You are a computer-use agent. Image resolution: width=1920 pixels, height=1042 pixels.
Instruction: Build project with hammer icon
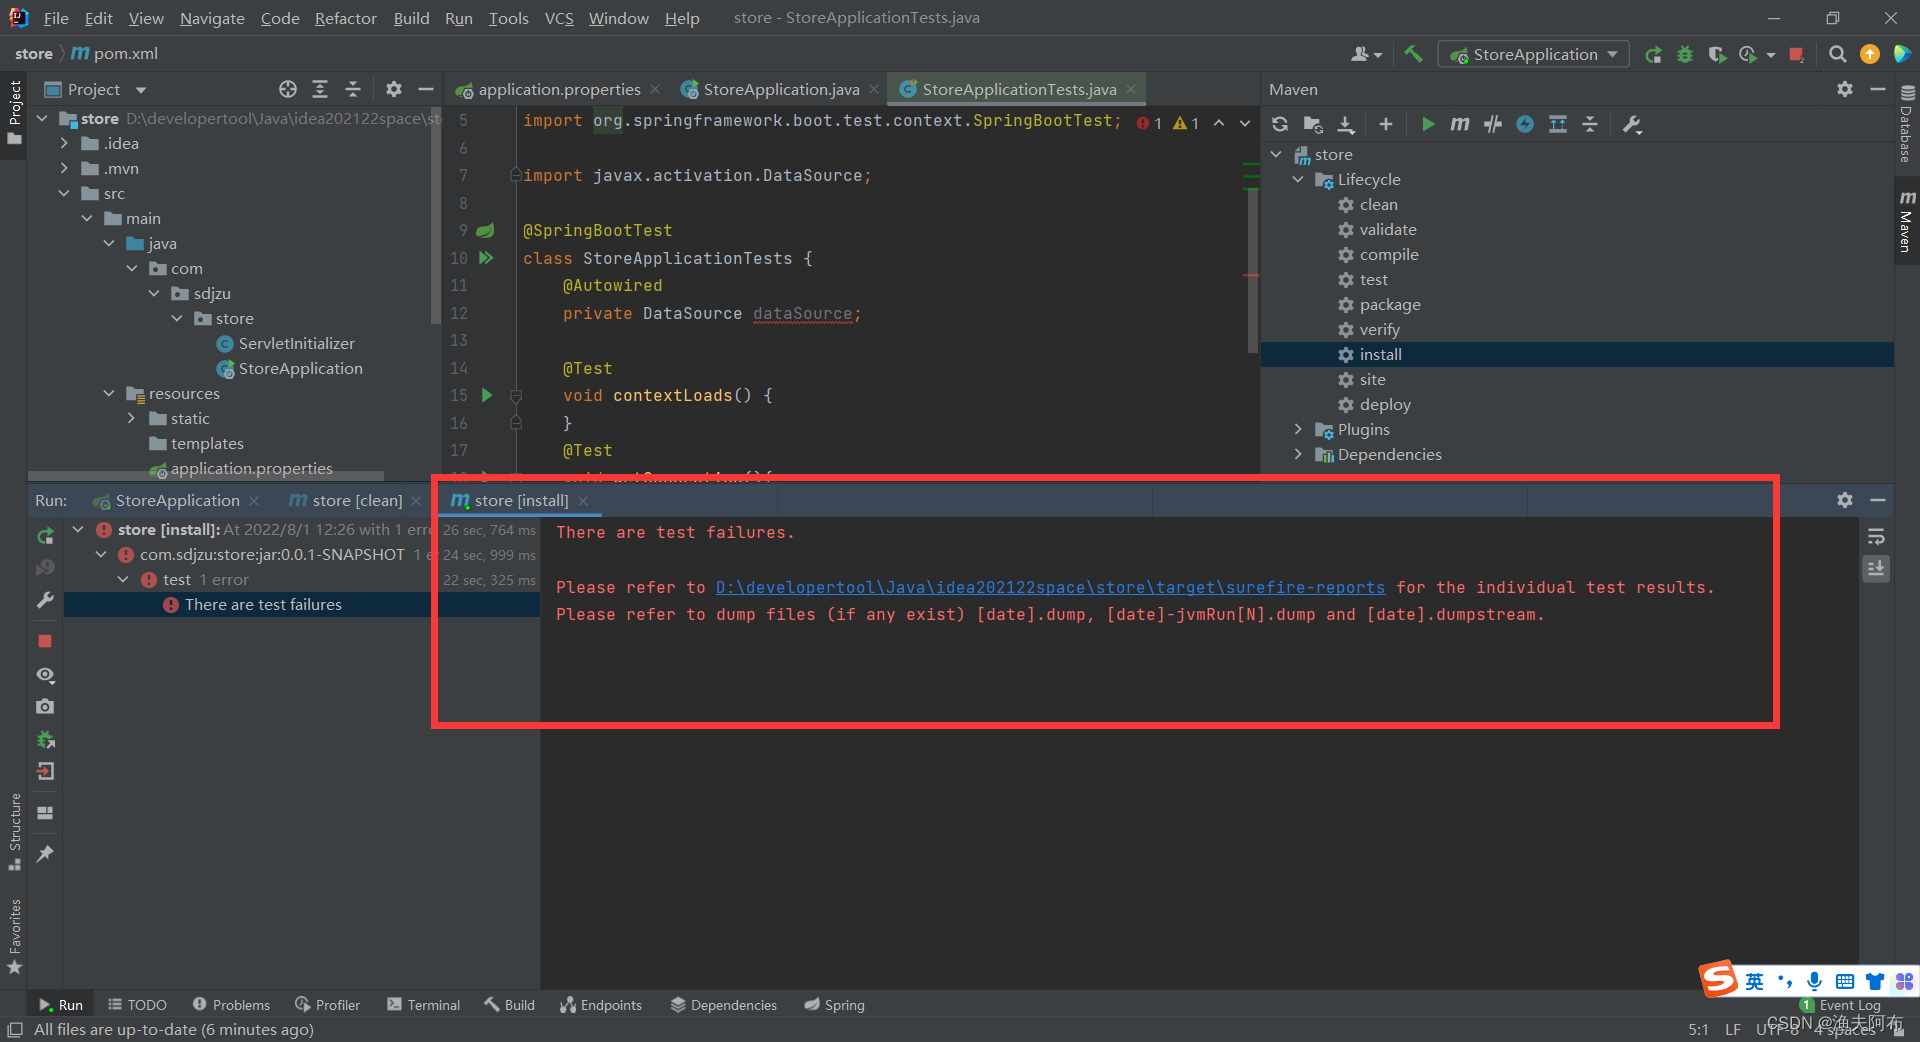(x=1413, y=54)
